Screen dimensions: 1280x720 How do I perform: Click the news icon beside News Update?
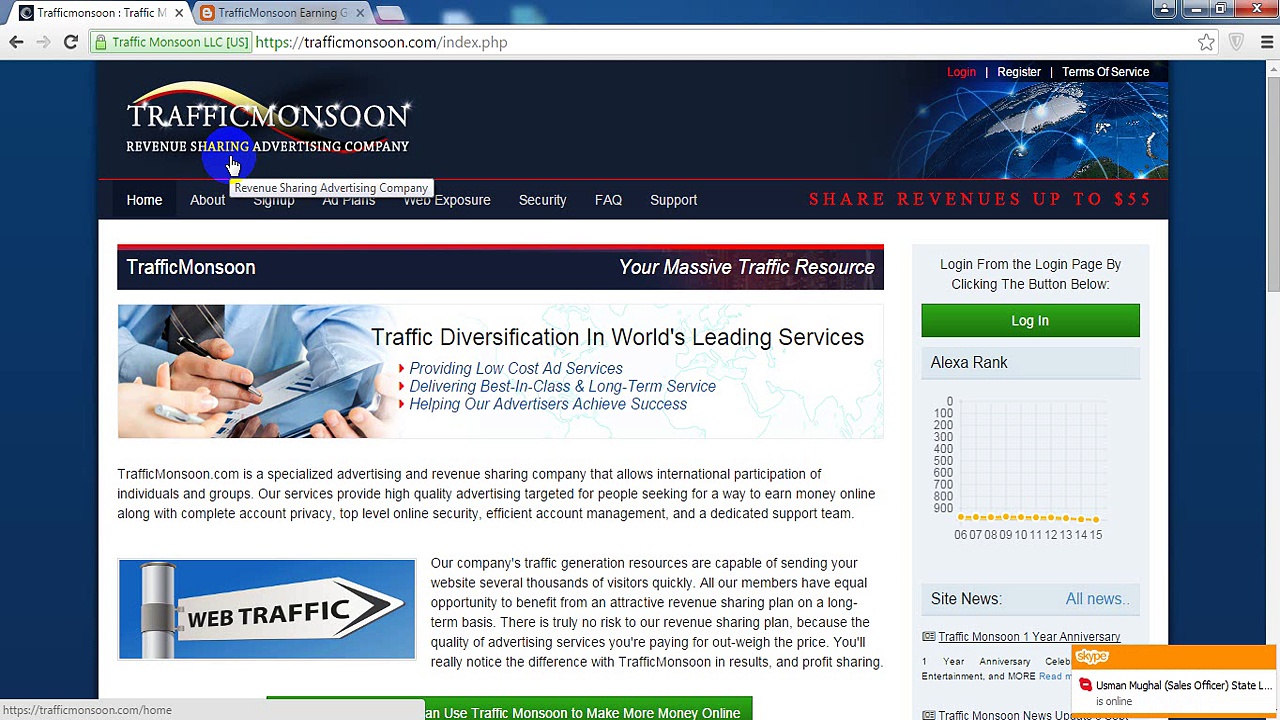tap(928, 715)
